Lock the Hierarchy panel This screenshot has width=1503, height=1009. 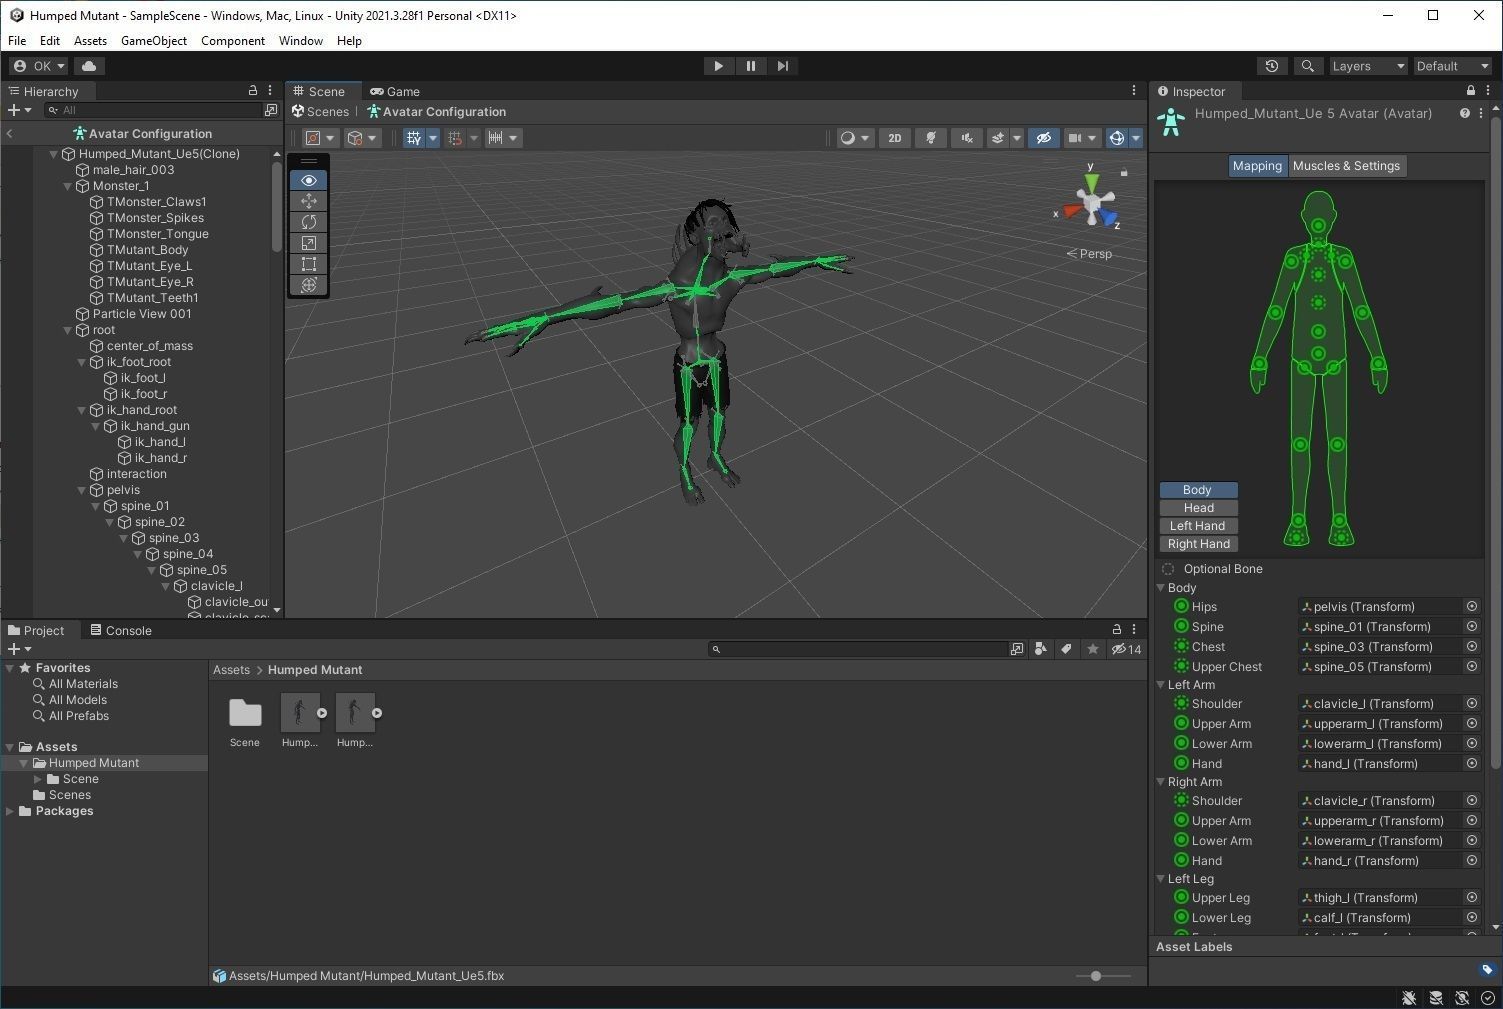coord(253,90)
